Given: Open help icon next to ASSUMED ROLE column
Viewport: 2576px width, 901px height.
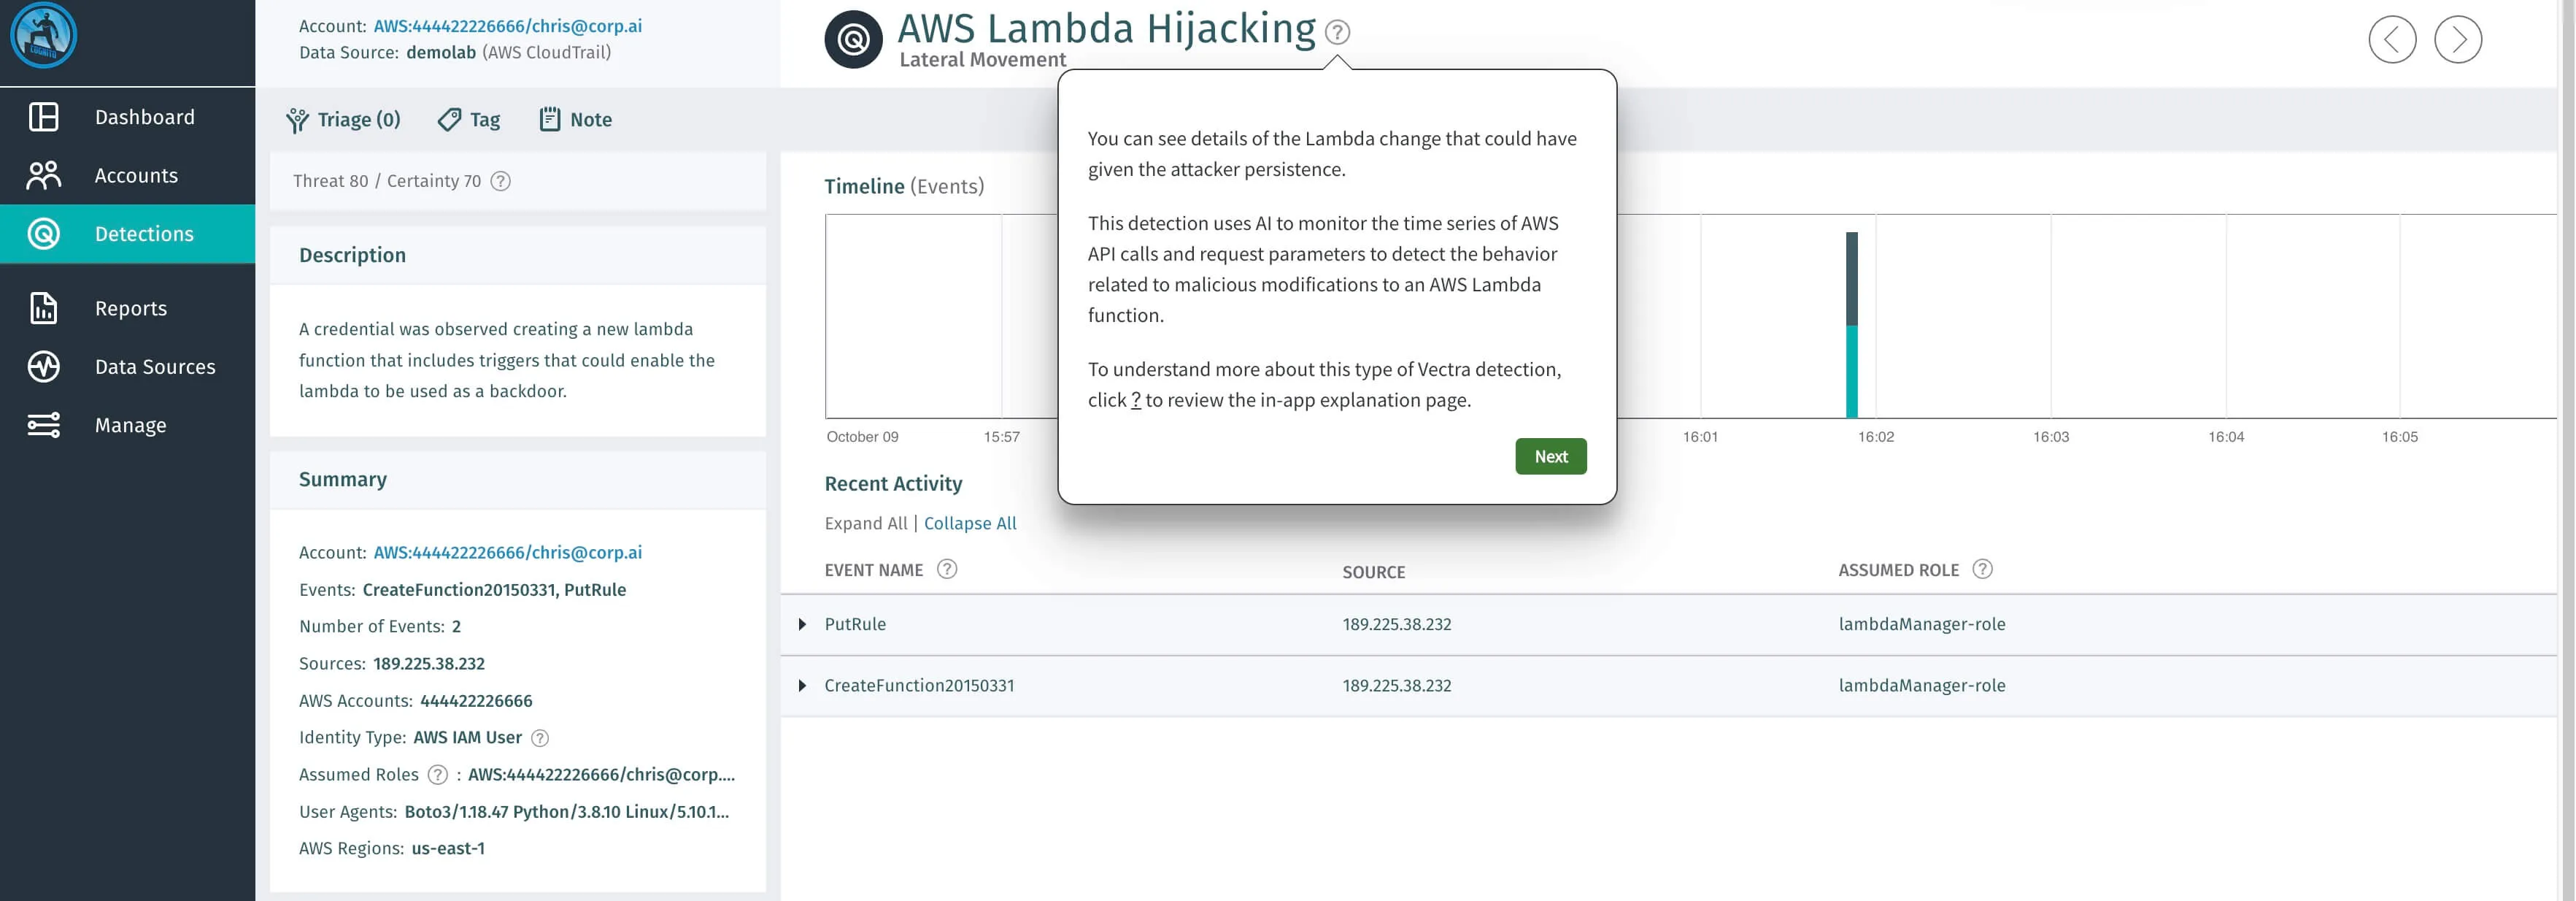Looking at the screenshot, I should pos(1982,569).
